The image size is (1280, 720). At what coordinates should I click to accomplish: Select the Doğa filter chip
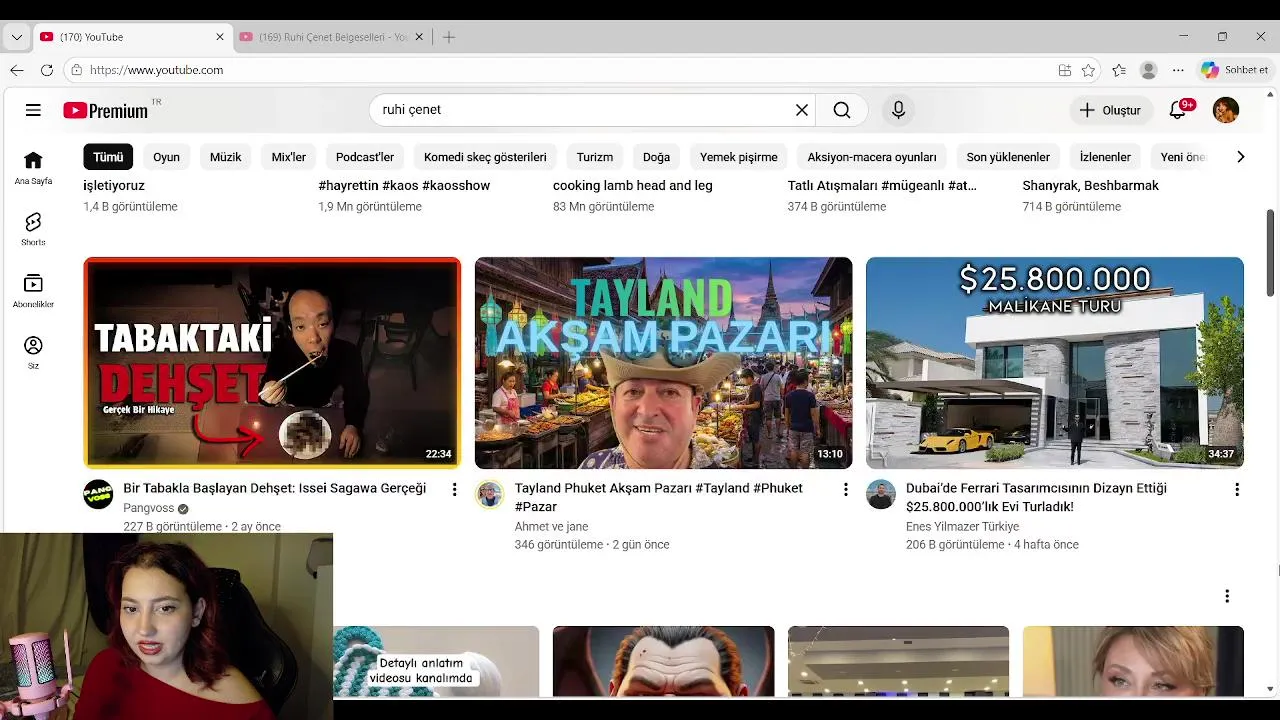point(656,157)
